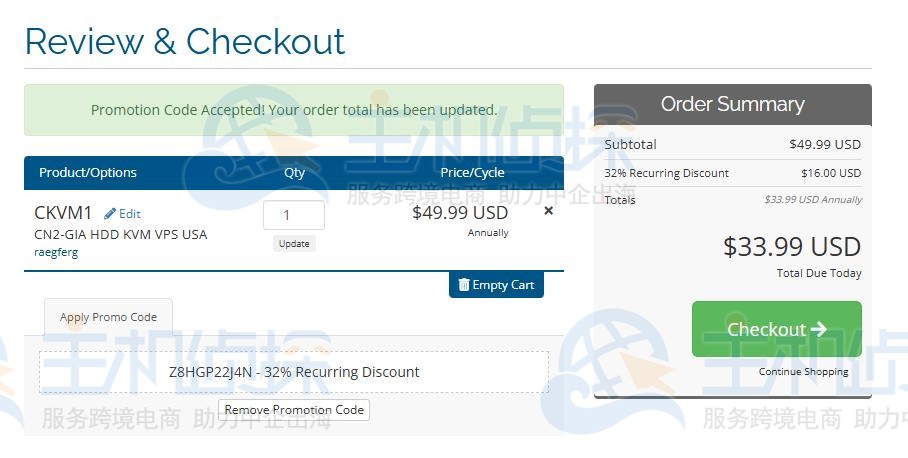Click the raegferg hostname text
This screenshot has width=908, height=458.
pos(56,252)
